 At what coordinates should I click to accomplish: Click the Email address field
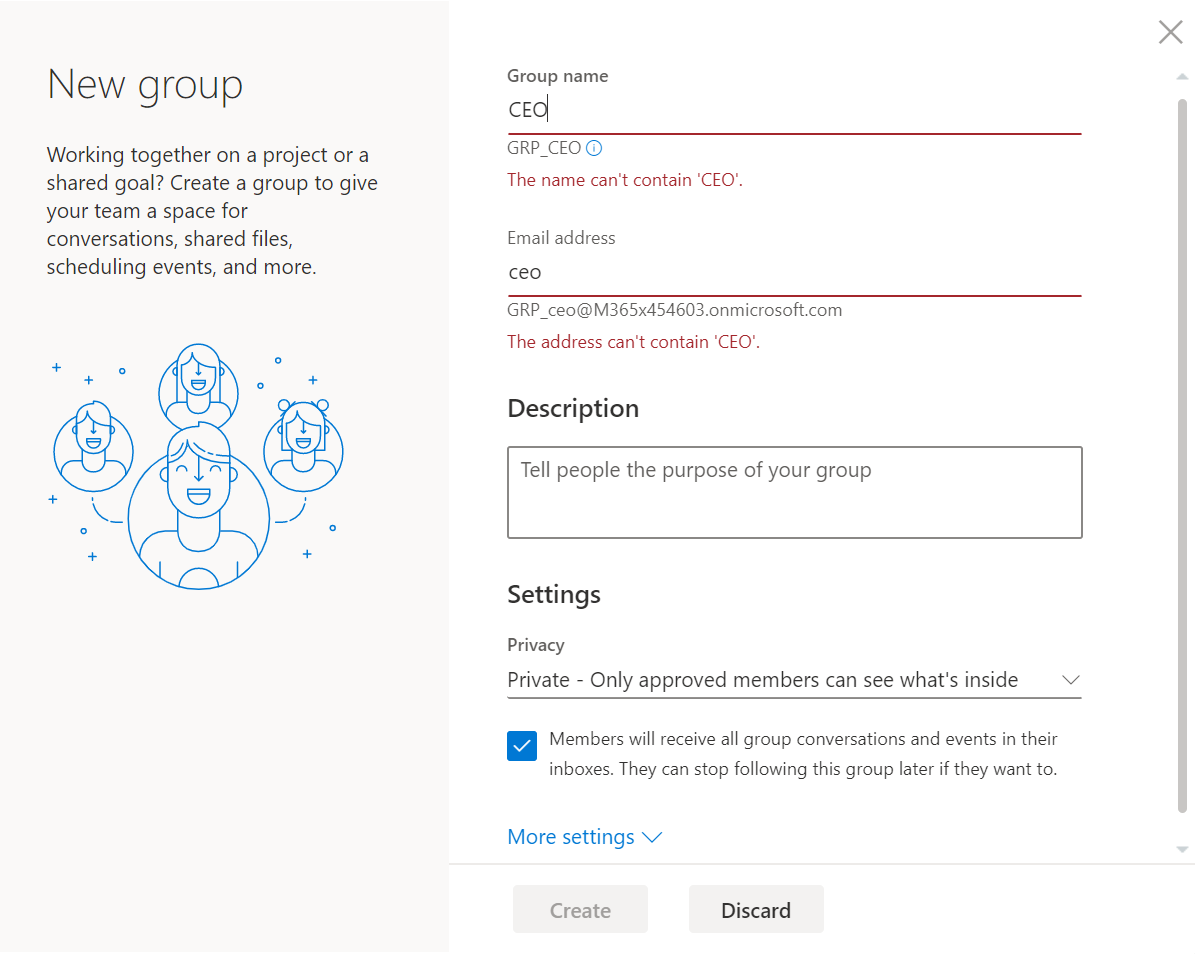[x=795, y=271]
